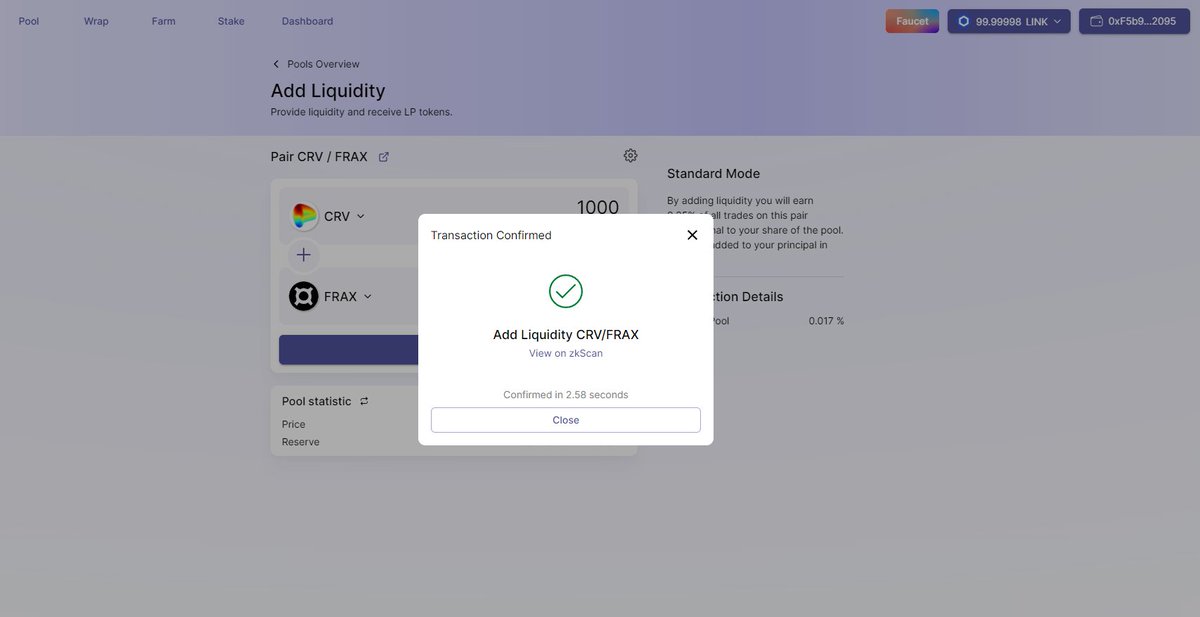Expand the FRAX token selector
Viewport: 1200px width, 617px height.
coord(348,297)
